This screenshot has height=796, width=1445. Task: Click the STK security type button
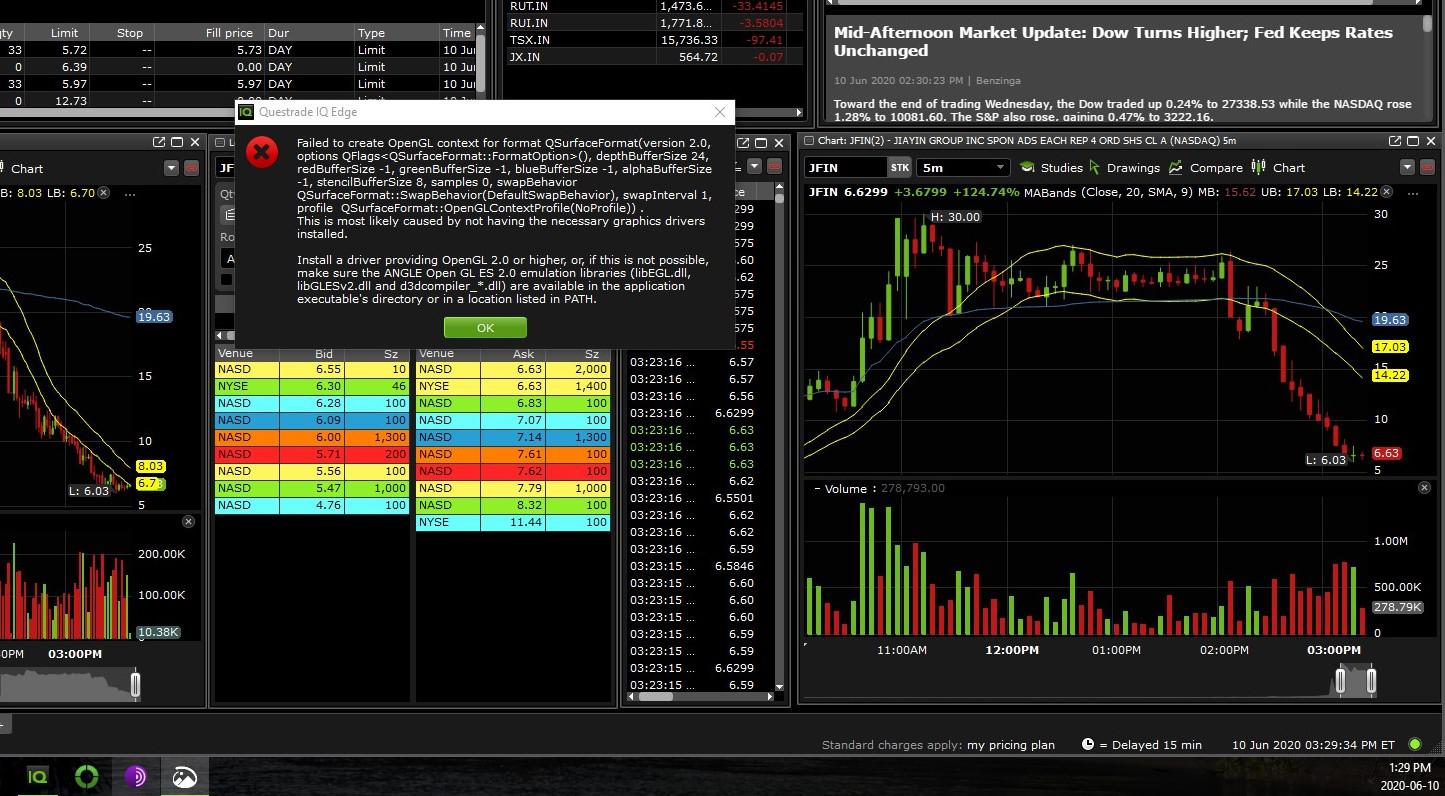click(900, 168)
